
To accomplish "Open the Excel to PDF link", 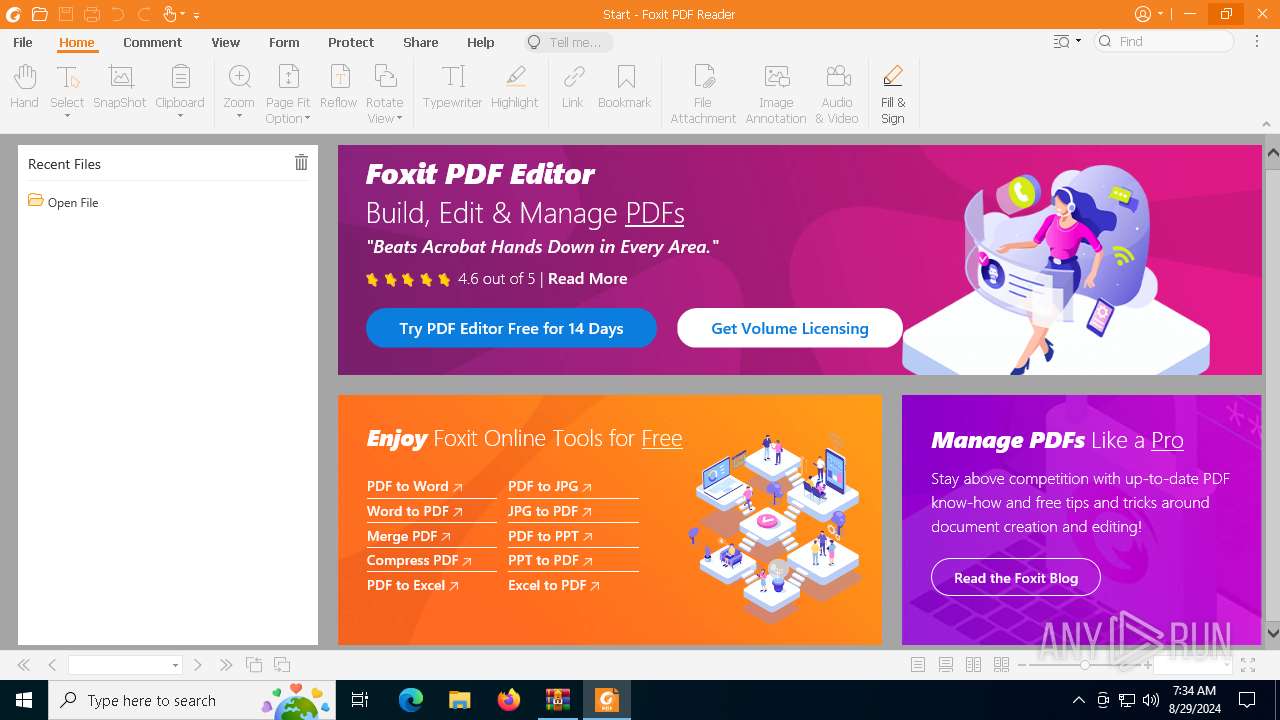I will 554,585.
